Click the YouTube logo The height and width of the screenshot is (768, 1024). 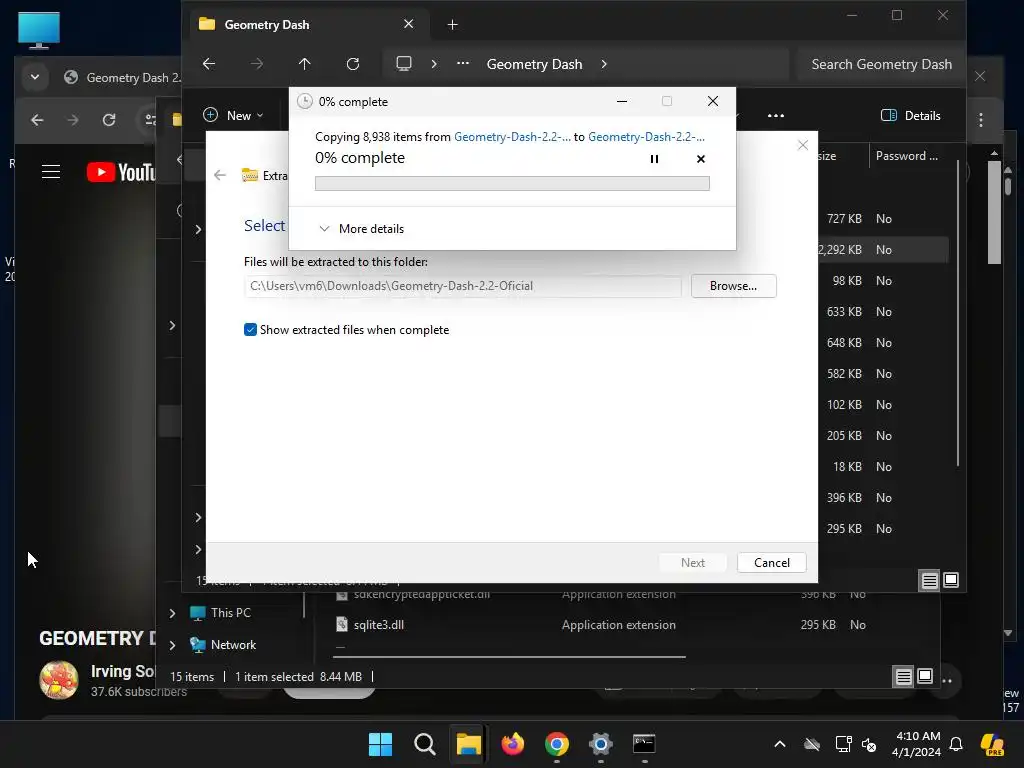coord(121,172)
